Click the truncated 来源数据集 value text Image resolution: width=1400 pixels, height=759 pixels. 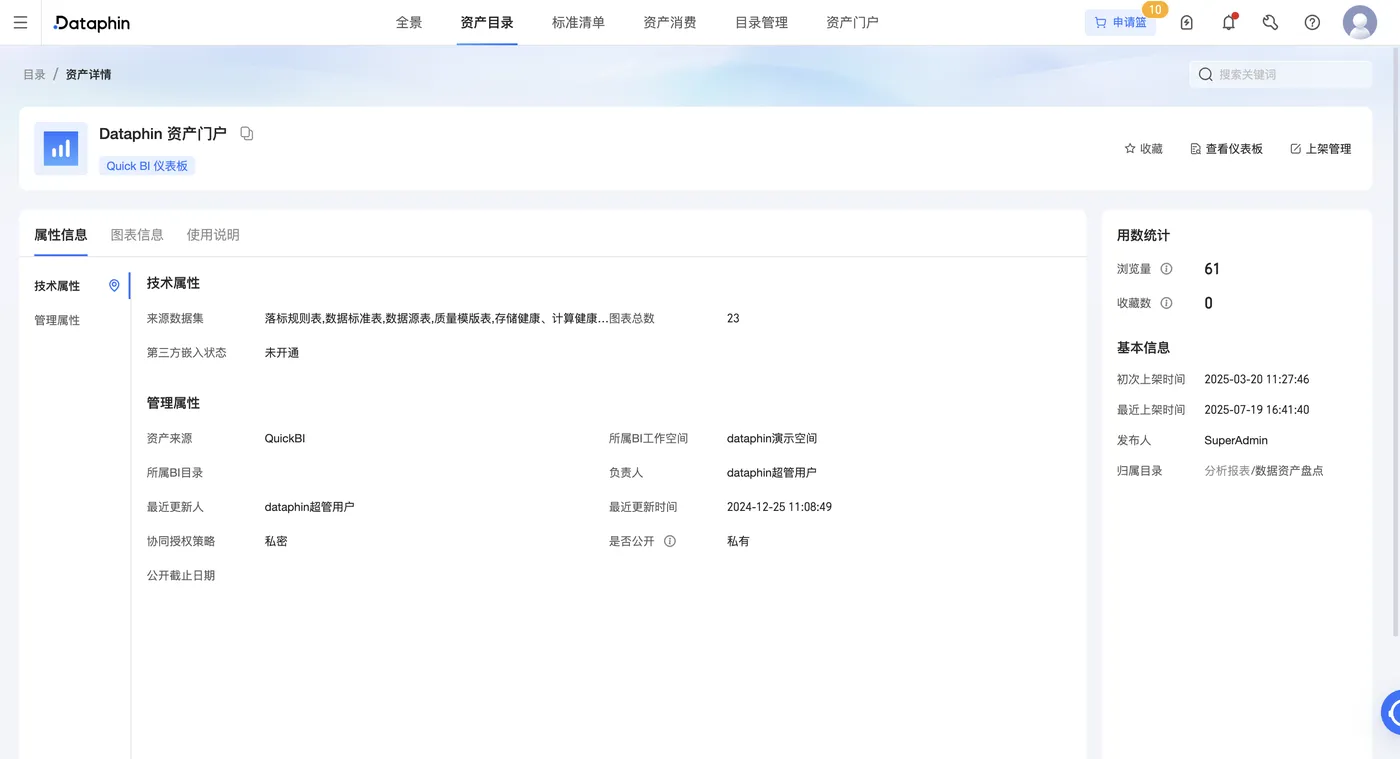[436, 318]
